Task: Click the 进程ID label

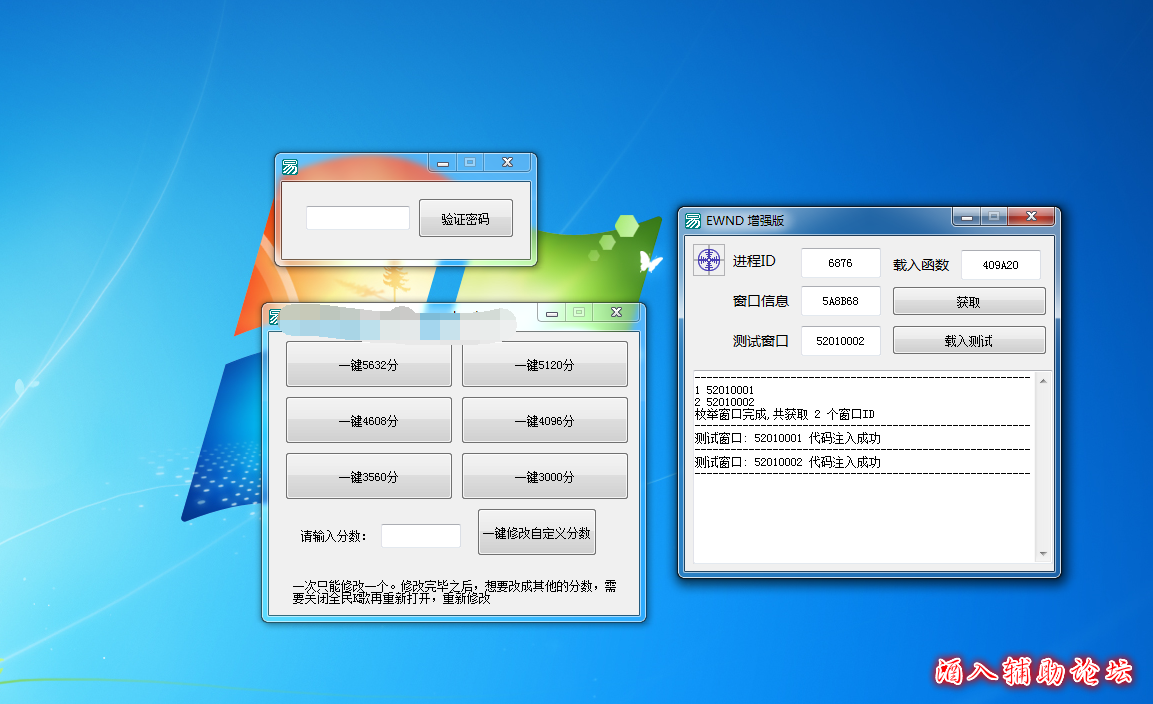Action: coord(754,261)
